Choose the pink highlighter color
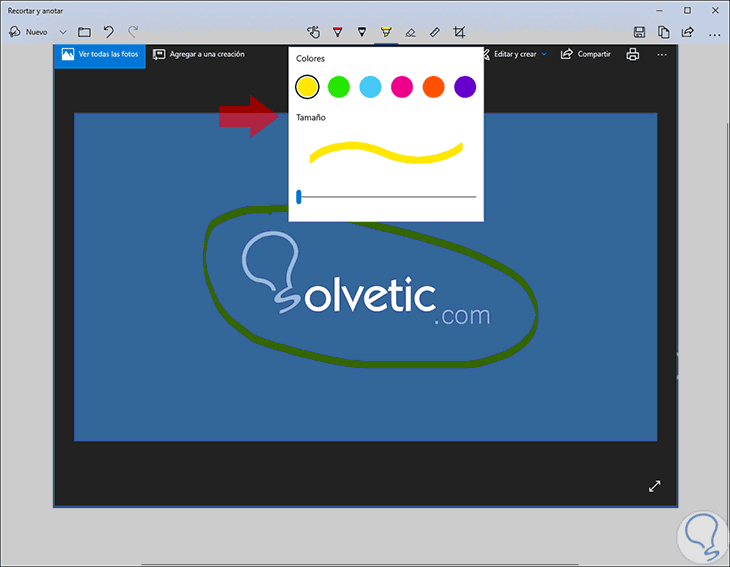Image resolution: width=730 pixels, height=567 pixels. [402, 87]
